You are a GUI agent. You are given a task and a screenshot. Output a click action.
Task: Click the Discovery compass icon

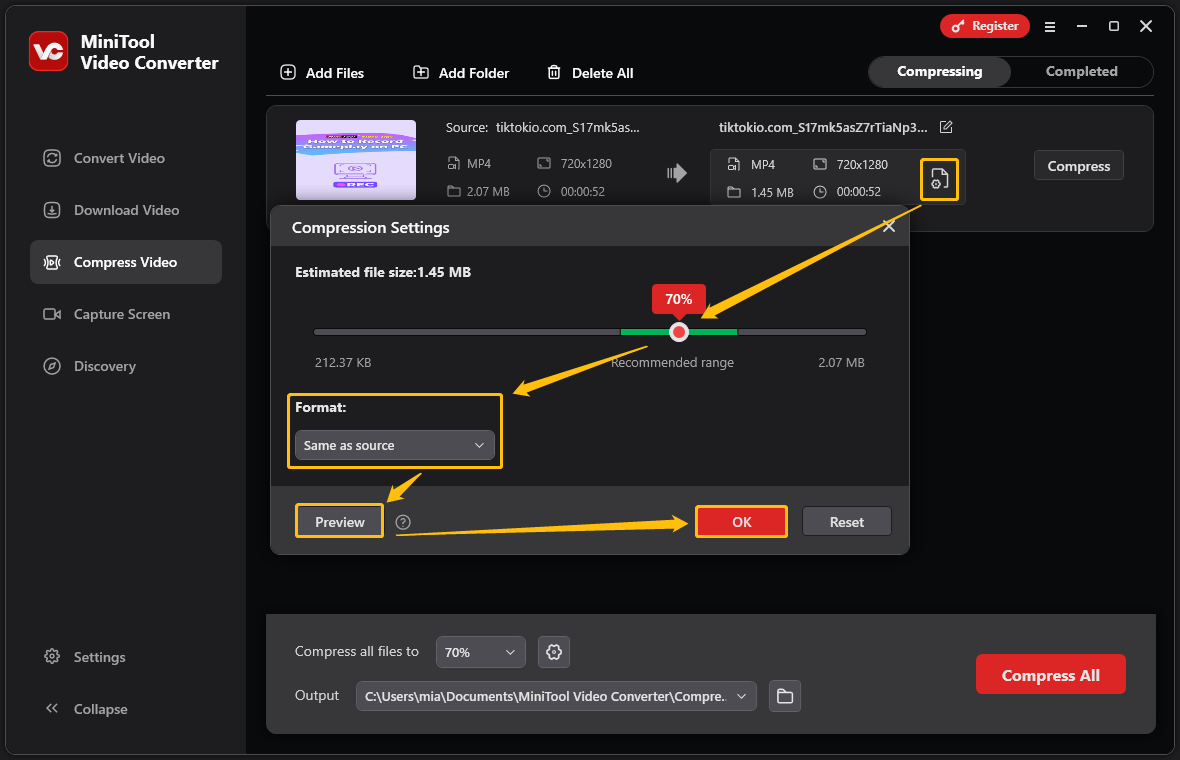click(52, 366)
